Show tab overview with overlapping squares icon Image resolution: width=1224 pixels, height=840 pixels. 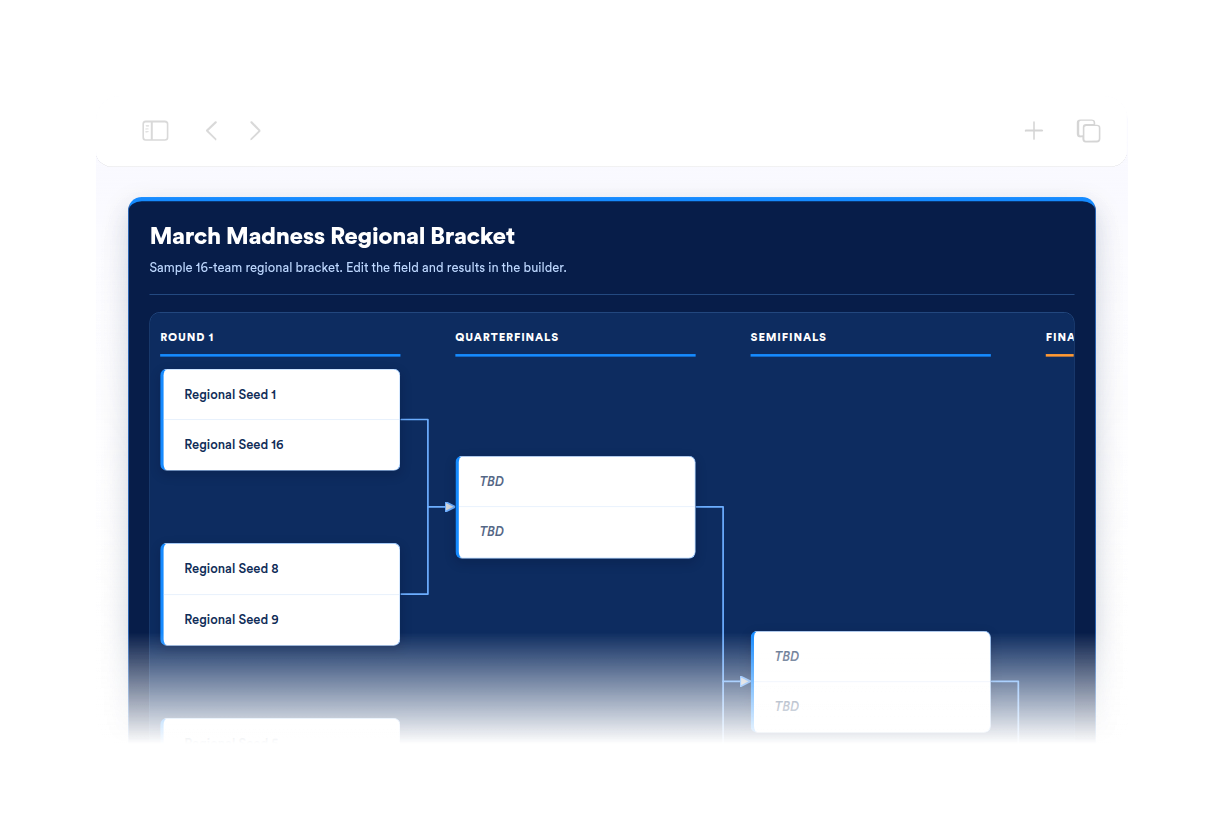coord(1088,131)
